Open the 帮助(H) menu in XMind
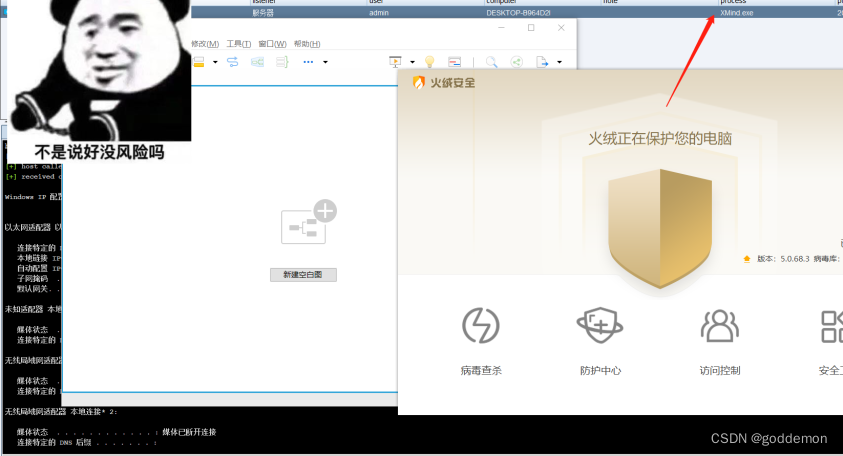This screenshot has height=456, width=843. [x=307, y=44]
